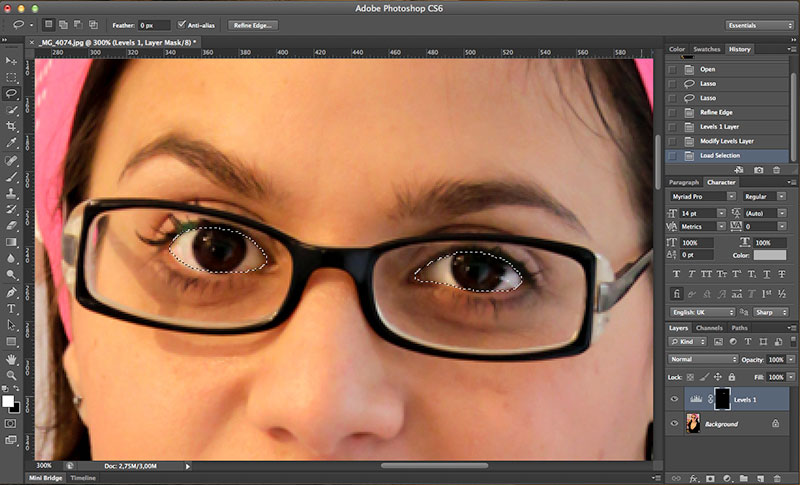Select the Crop tool

coord(11,127)
